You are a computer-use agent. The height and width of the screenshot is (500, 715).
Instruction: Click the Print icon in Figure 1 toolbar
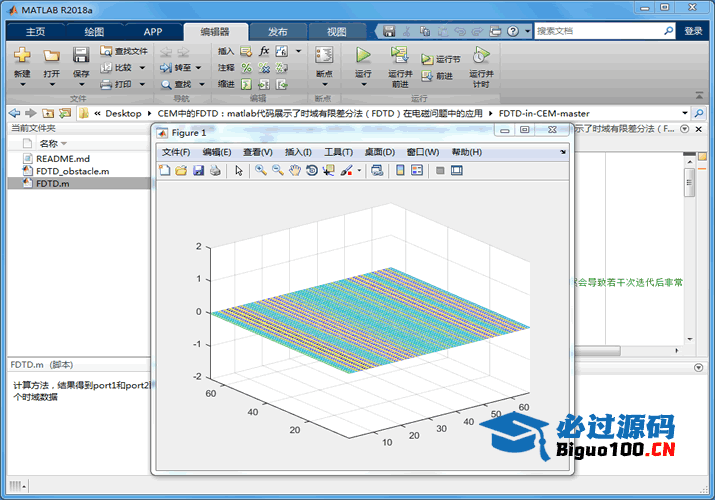tap(215, 170)
